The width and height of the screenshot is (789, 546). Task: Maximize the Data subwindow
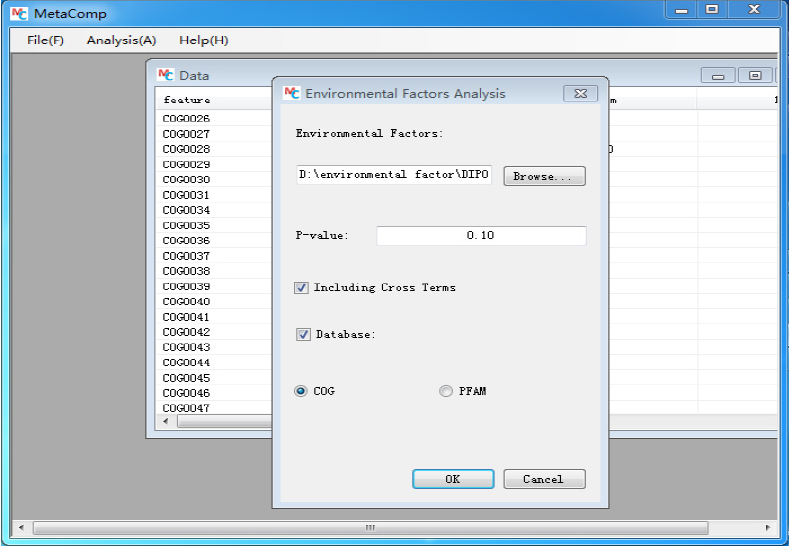pyautogui.click(x=755, y=75)
